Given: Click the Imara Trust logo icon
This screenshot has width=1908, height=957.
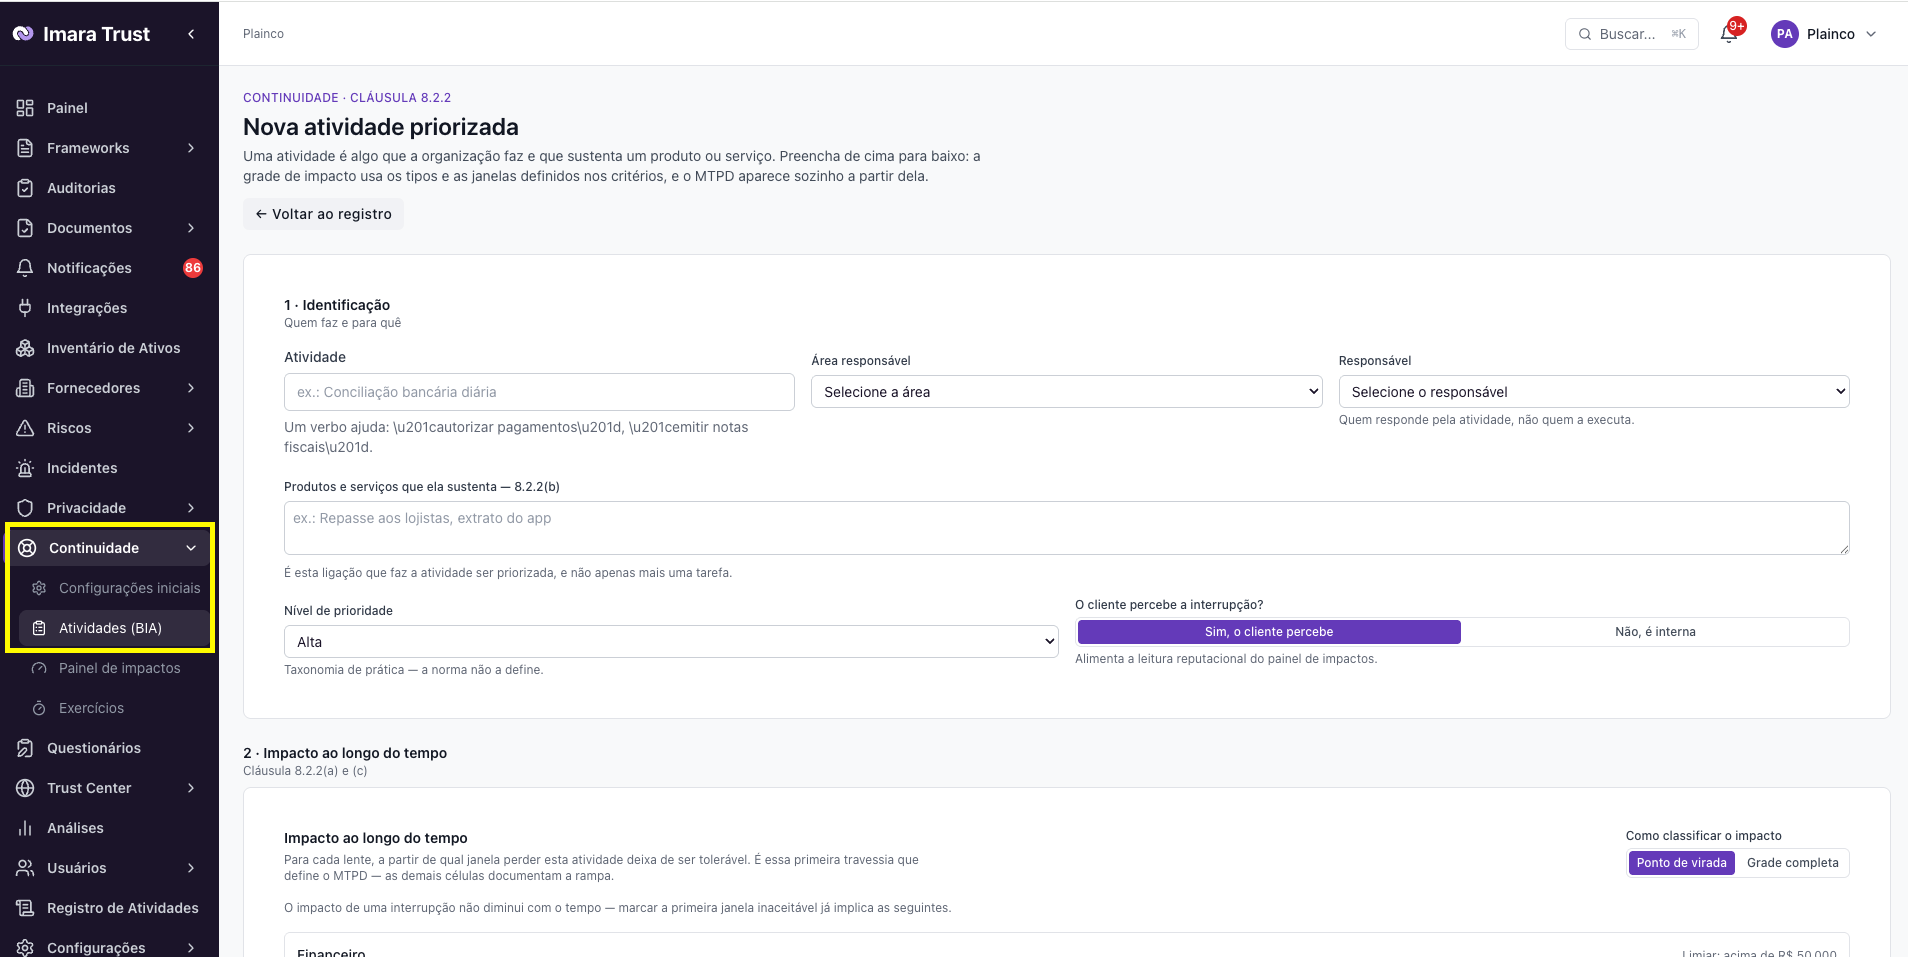Looking at the screenshot, I should coord(23,34).
